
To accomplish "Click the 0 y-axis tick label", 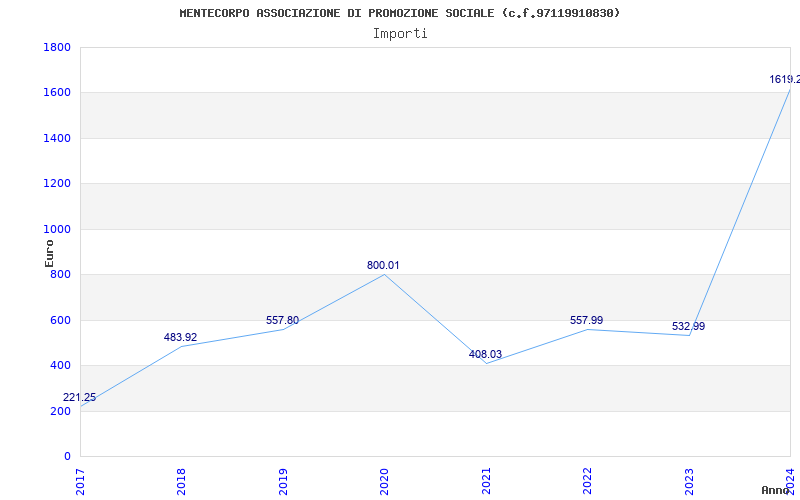I will [x=67, y=457].
